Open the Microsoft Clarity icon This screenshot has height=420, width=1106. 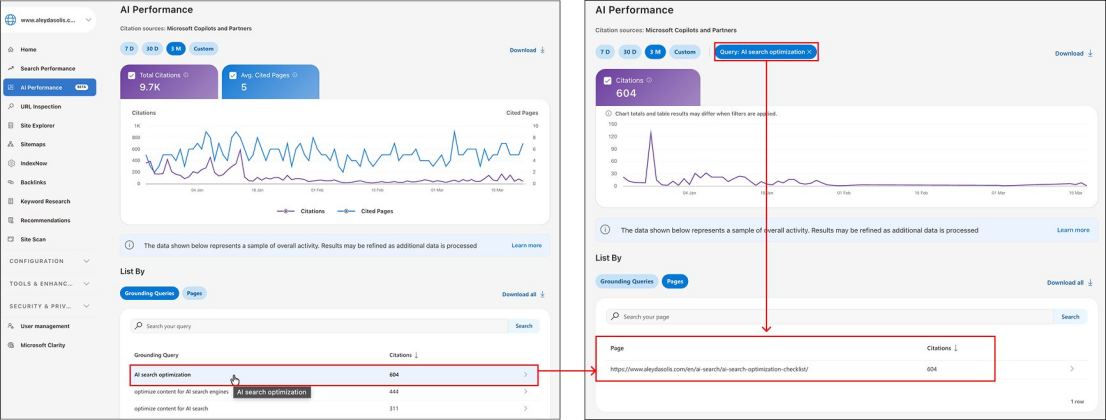(x=11, y=345)
